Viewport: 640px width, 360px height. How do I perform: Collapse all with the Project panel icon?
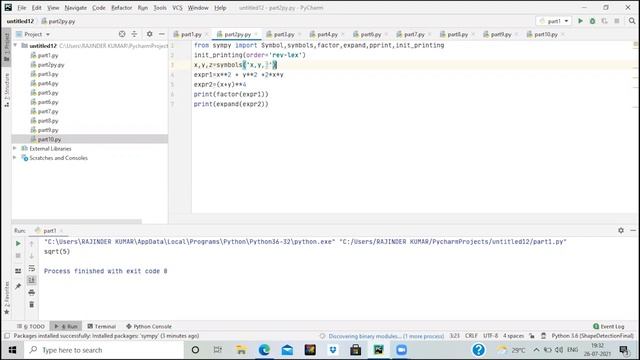134,34
